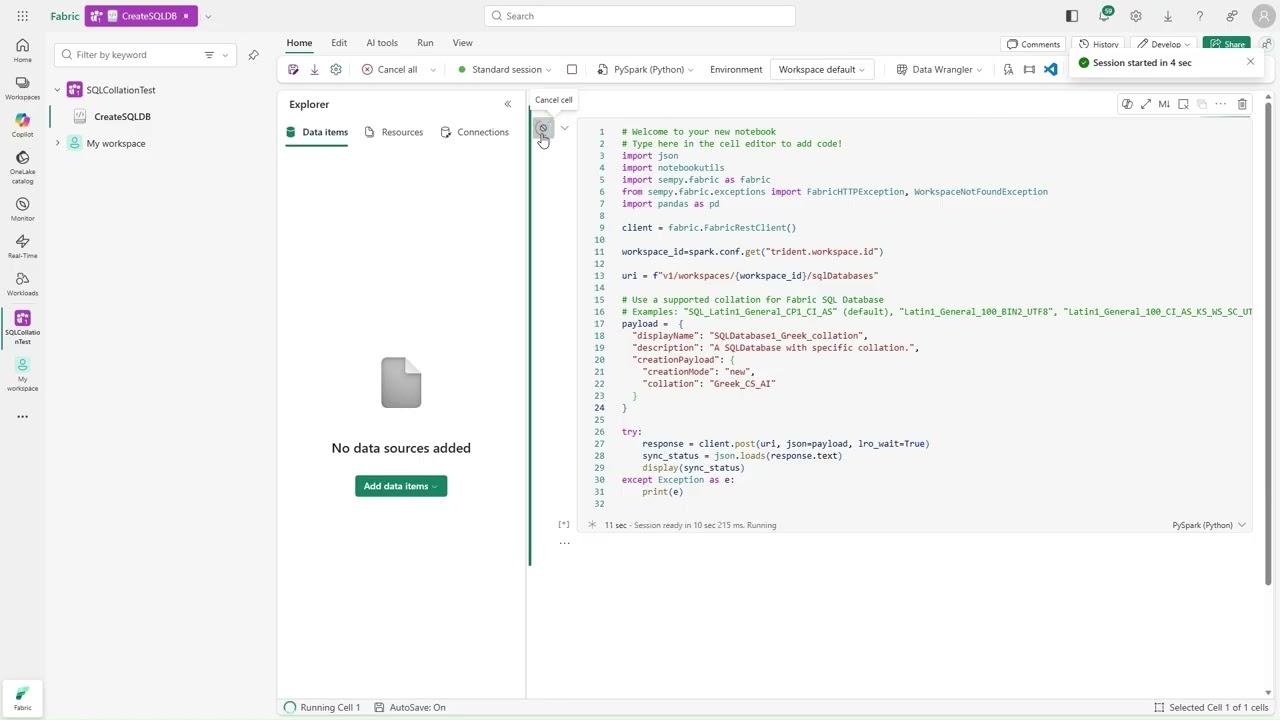Toggle the layout panel icon in header
The height and width of the screenshot is (720, 1280).
pyautogui.click(x=1072, y=16)
